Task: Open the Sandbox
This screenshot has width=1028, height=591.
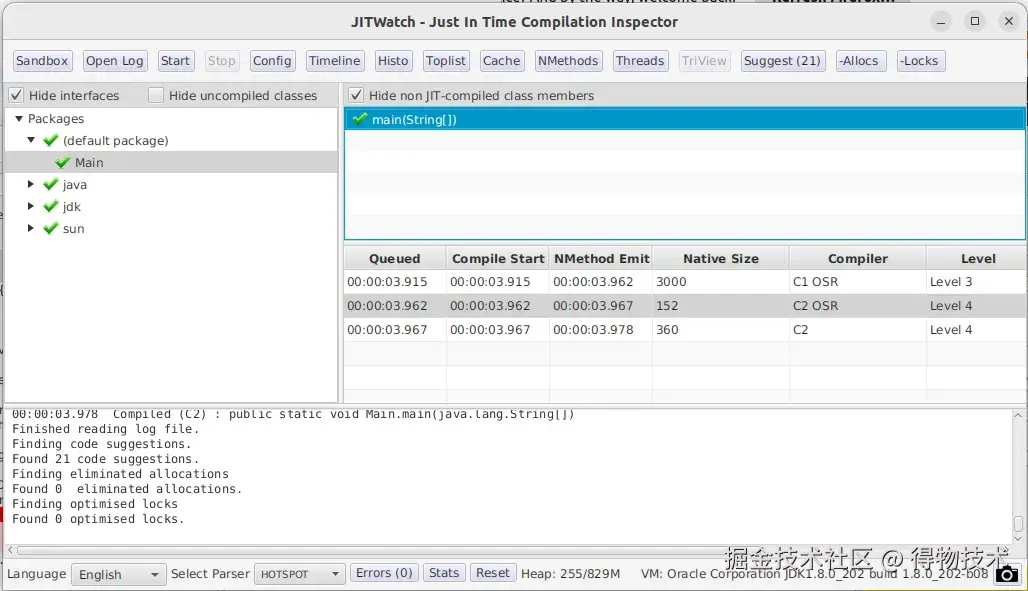Action: pyautogui.click(x=42, y=61)
